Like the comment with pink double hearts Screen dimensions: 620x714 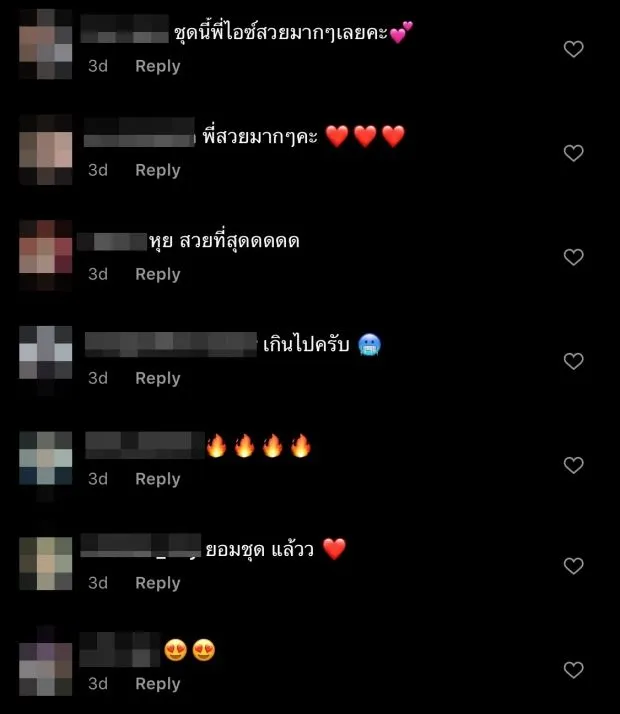click(574, 49)
